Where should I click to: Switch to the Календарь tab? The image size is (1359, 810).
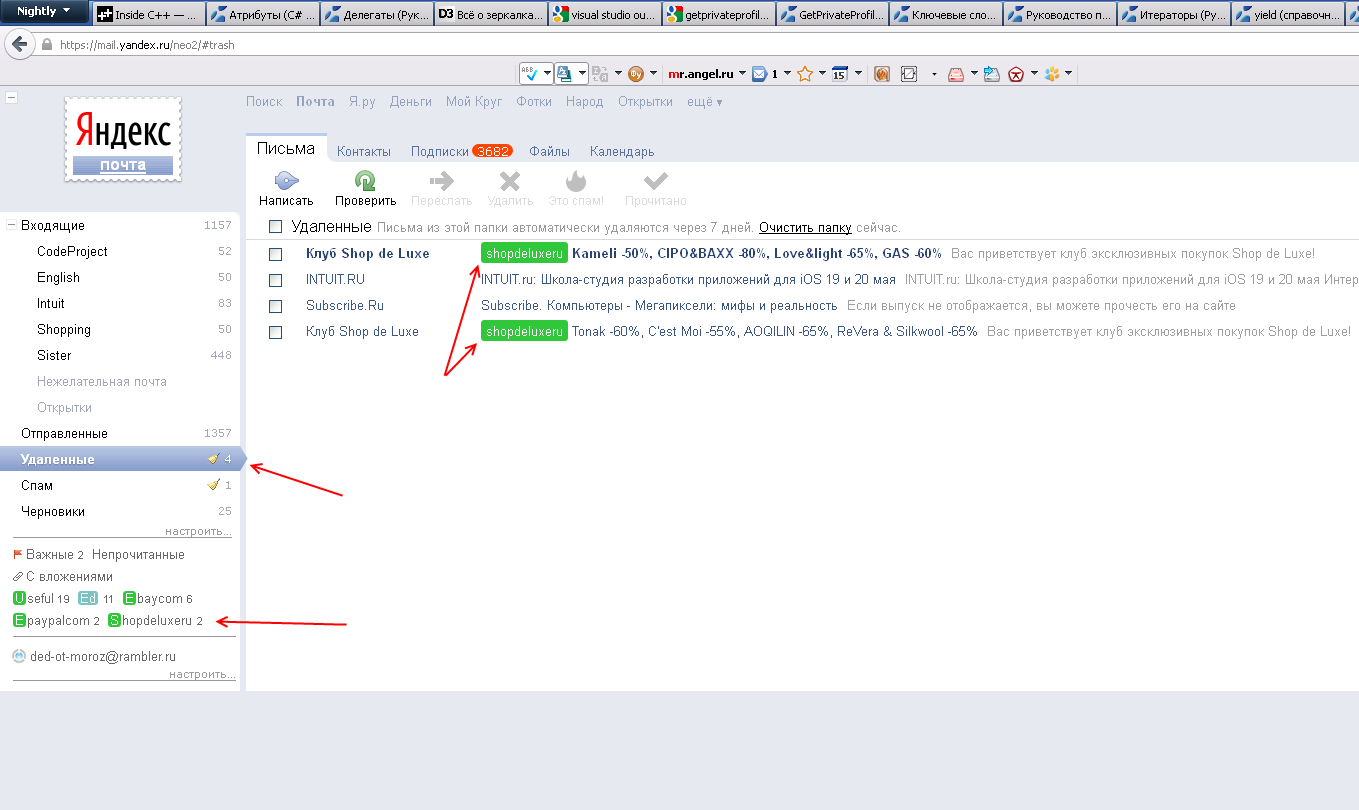pos(622,151)
